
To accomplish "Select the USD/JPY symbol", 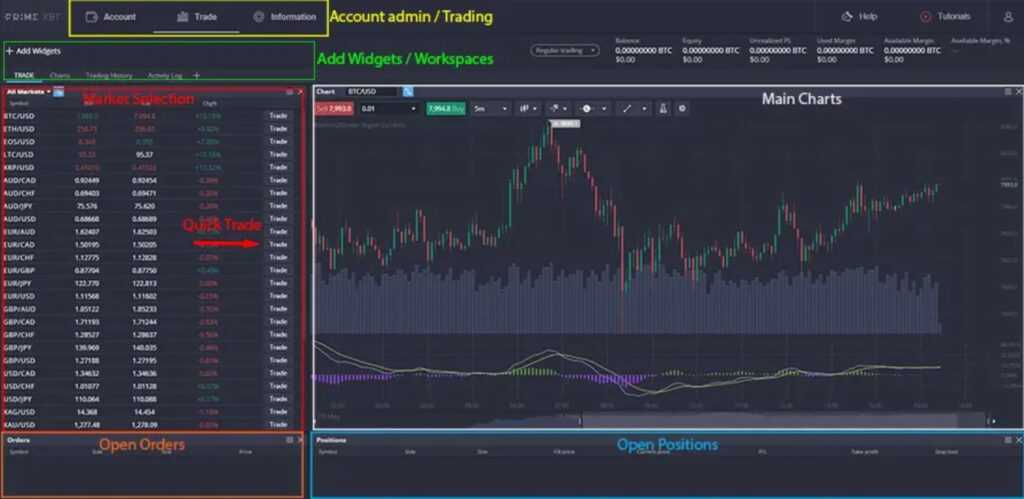I will tap(19, 399).
